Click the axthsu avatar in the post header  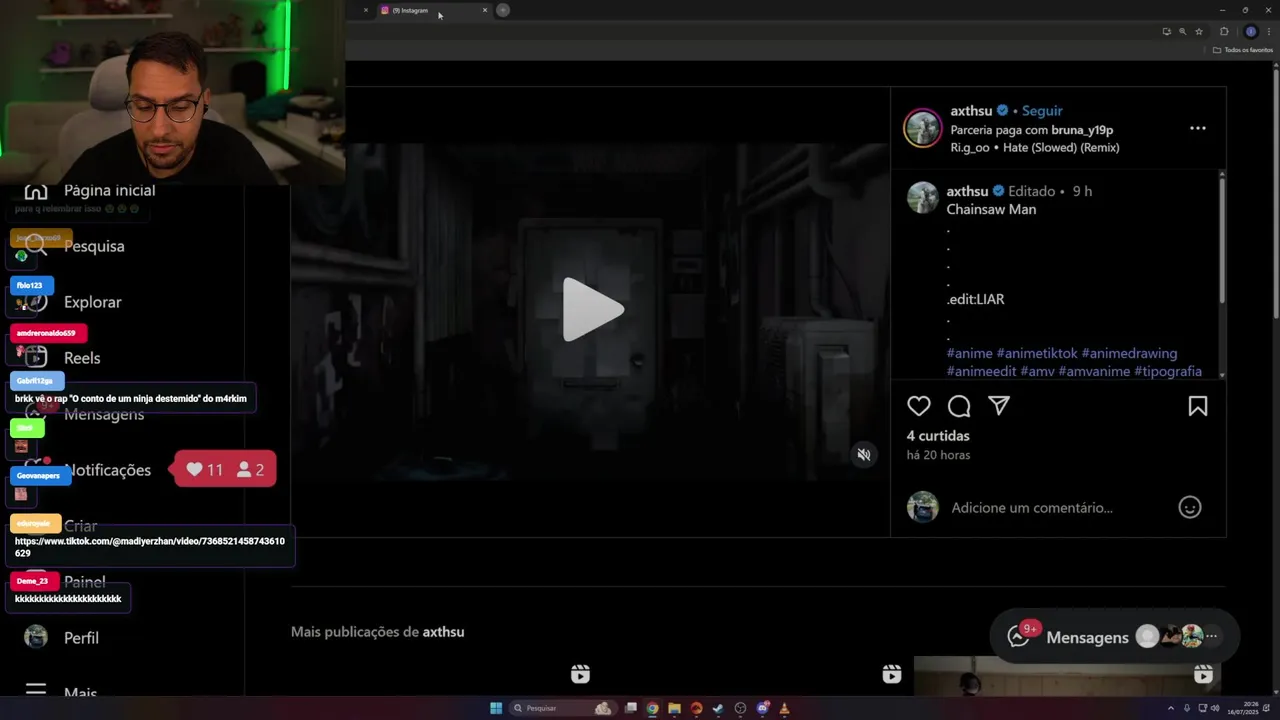[x=922, y=128]
